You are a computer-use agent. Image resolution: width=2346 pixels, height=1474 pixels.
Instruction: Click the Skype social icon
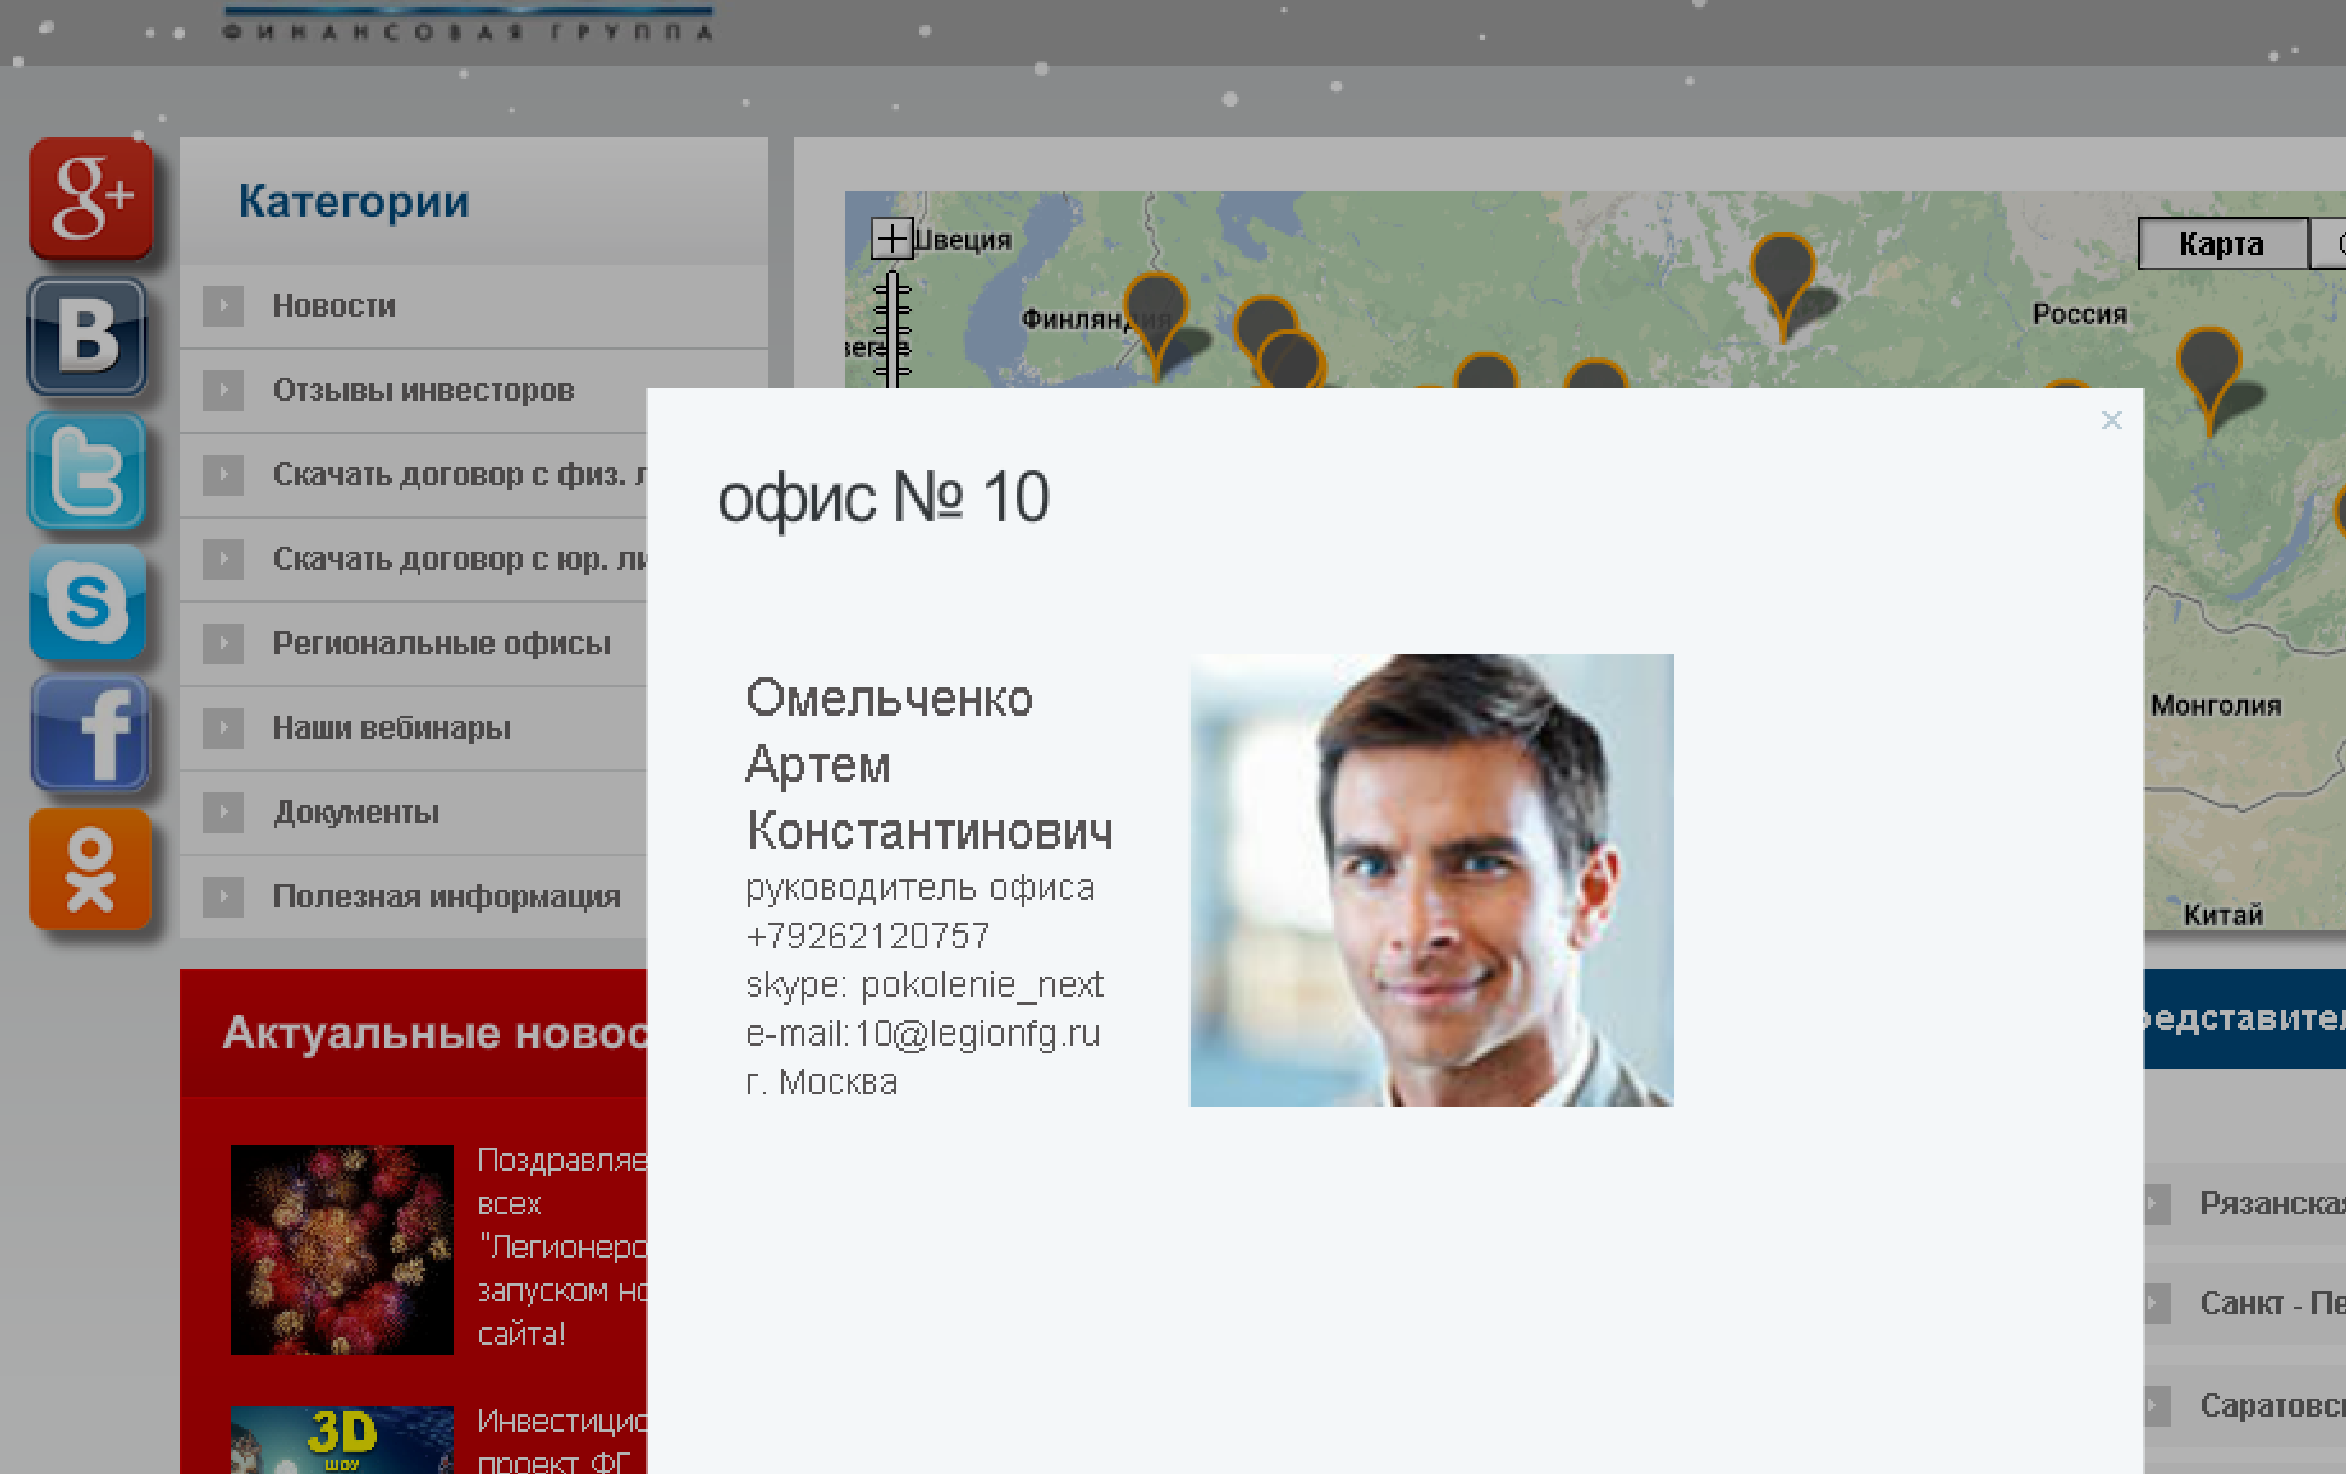88,603
